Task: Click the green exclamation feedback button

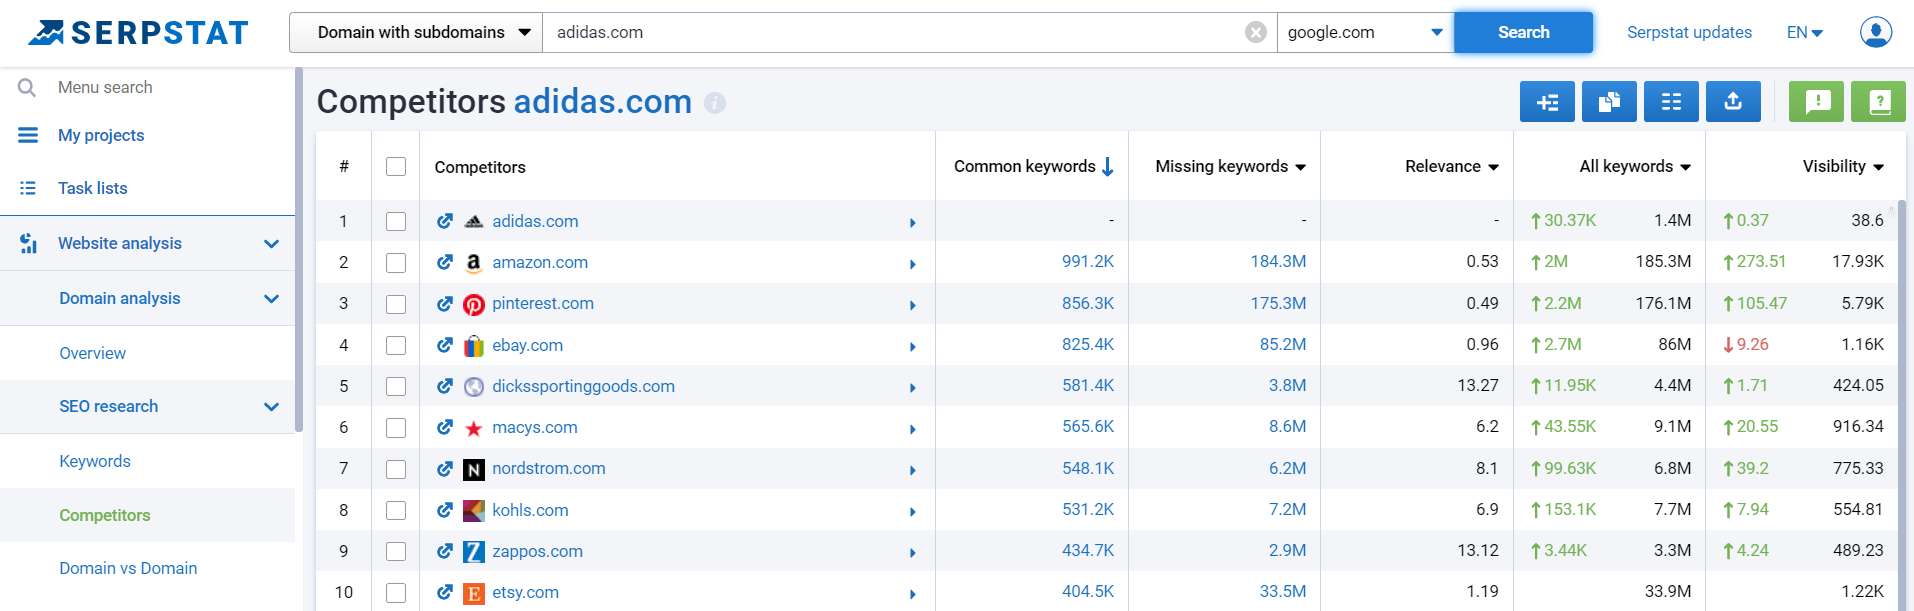Action: coord(1816,101)
